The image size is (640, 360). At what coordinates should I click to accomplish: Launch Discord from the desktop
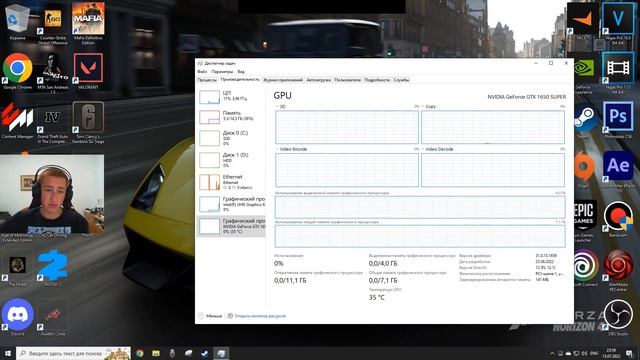click(x=17, y=317)
